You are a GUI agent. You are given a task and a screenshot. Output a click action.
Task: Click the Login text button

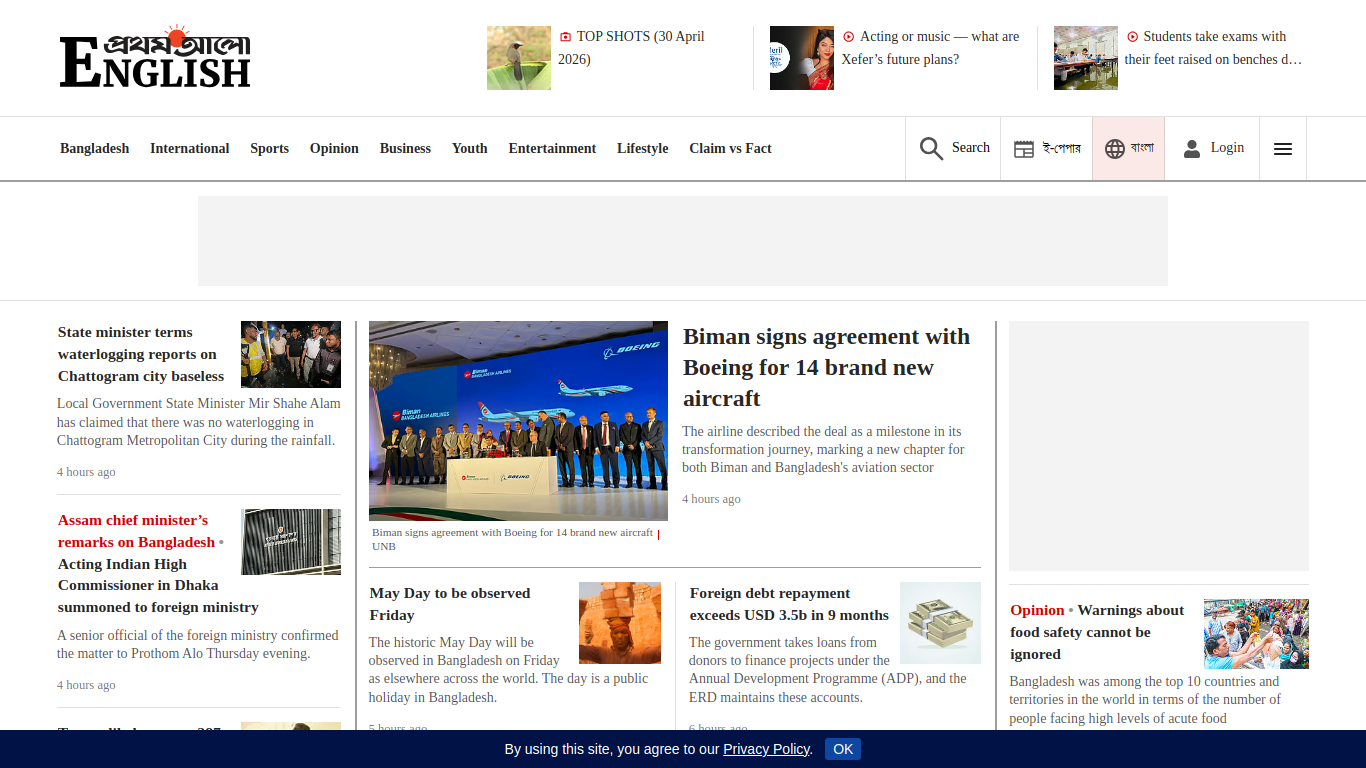tap(1227, 147)
